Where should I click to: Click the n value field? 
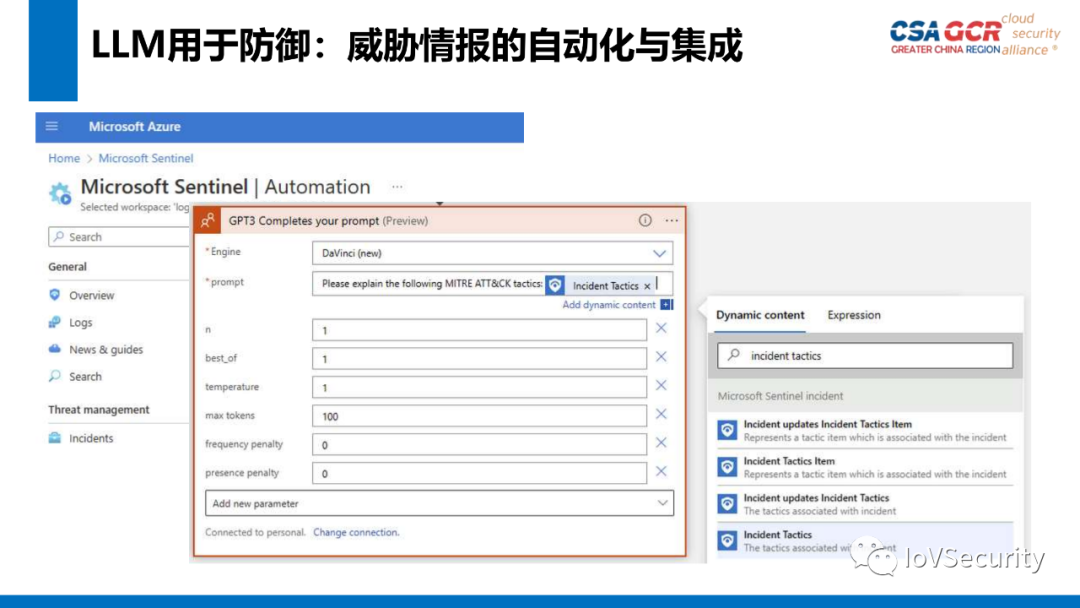(x=479, y=330)
